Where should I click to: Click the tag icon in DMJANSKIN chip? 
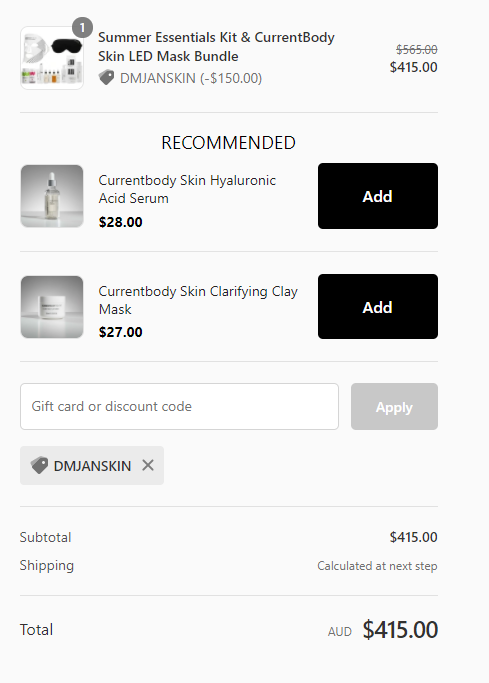[39, 465]
